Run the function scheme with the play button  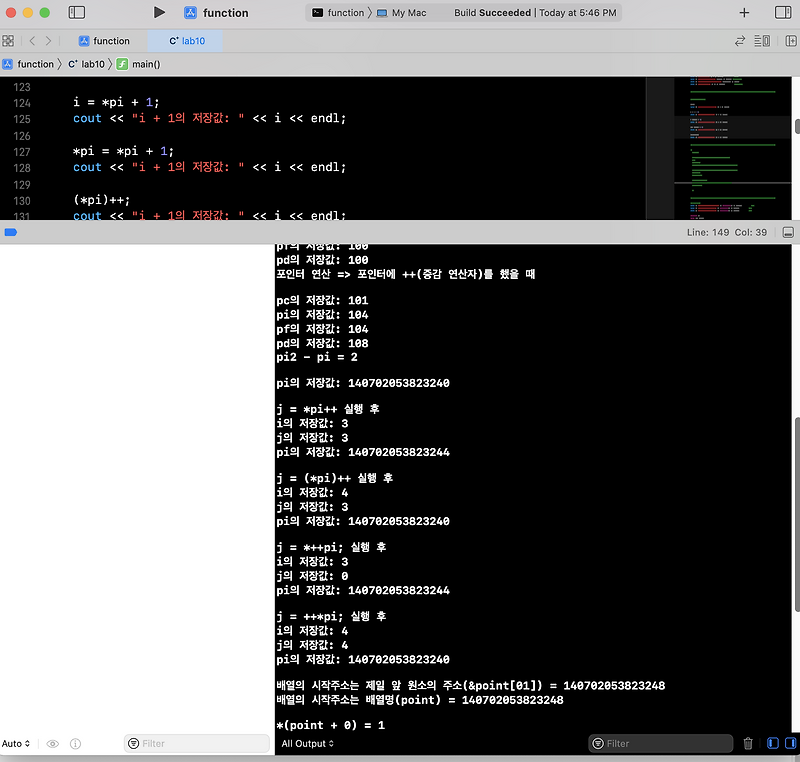coord(160,12)
